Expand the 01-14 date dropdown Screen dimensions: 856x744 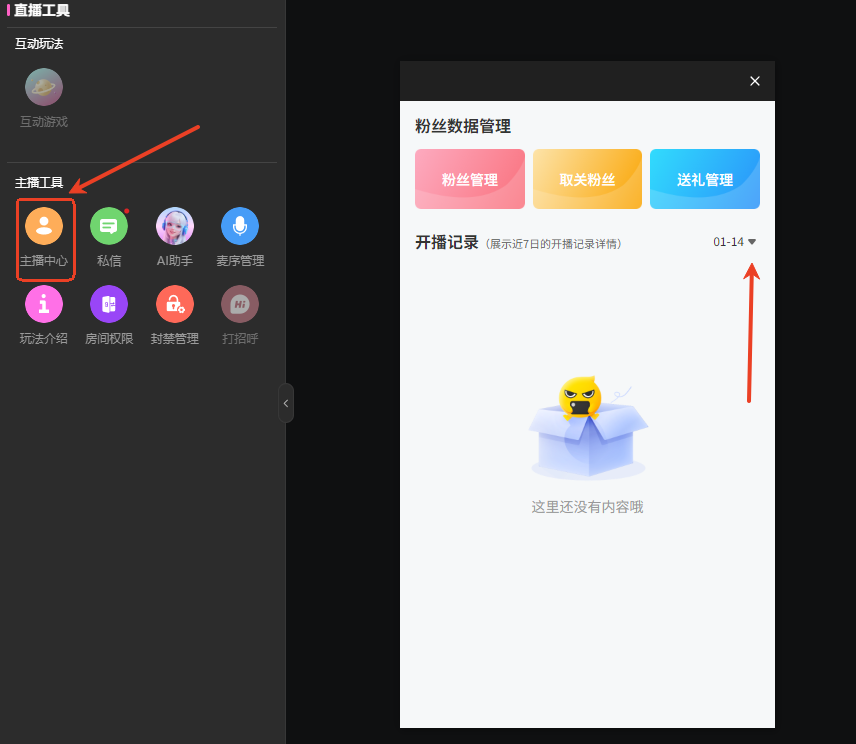coord(735,241)
